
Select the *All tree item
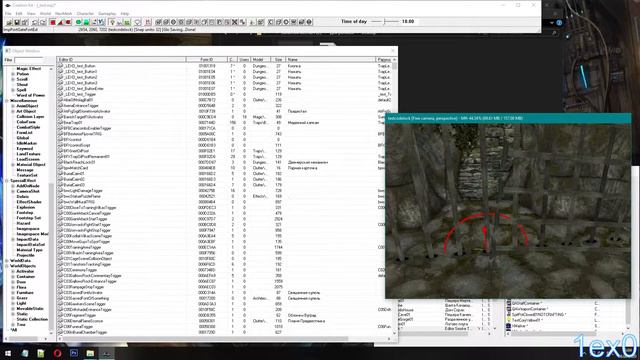(14, 330)
